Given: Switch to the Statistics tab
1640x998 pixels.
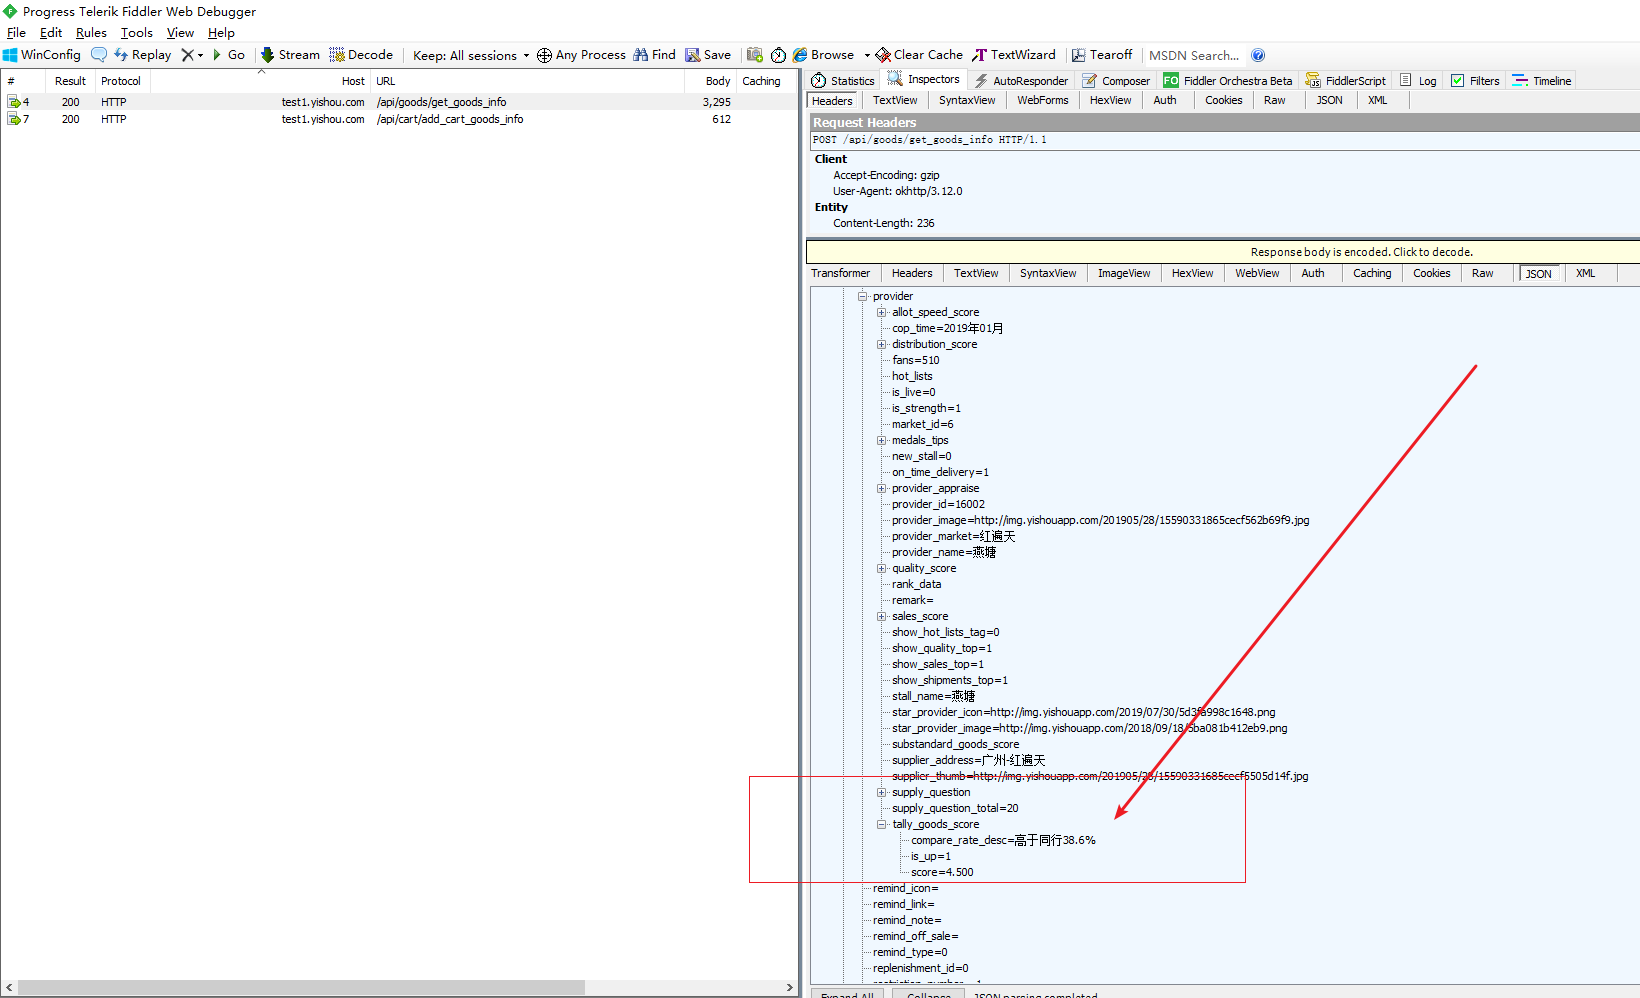Looking at the screenshot, I should [843, 81].
